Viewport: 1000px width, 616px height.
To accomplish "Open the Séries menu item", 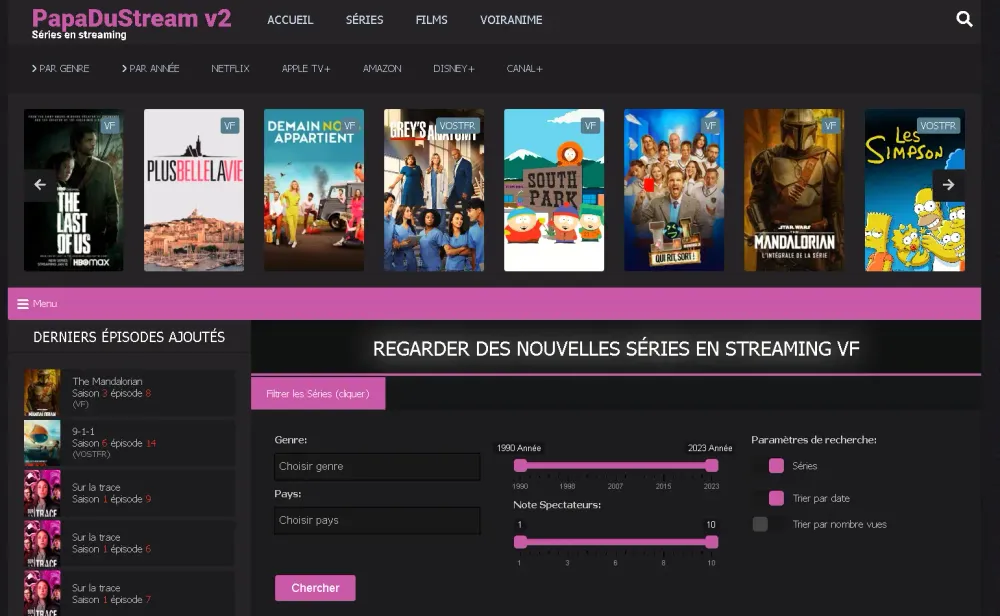I will click(x=364, y=20).
